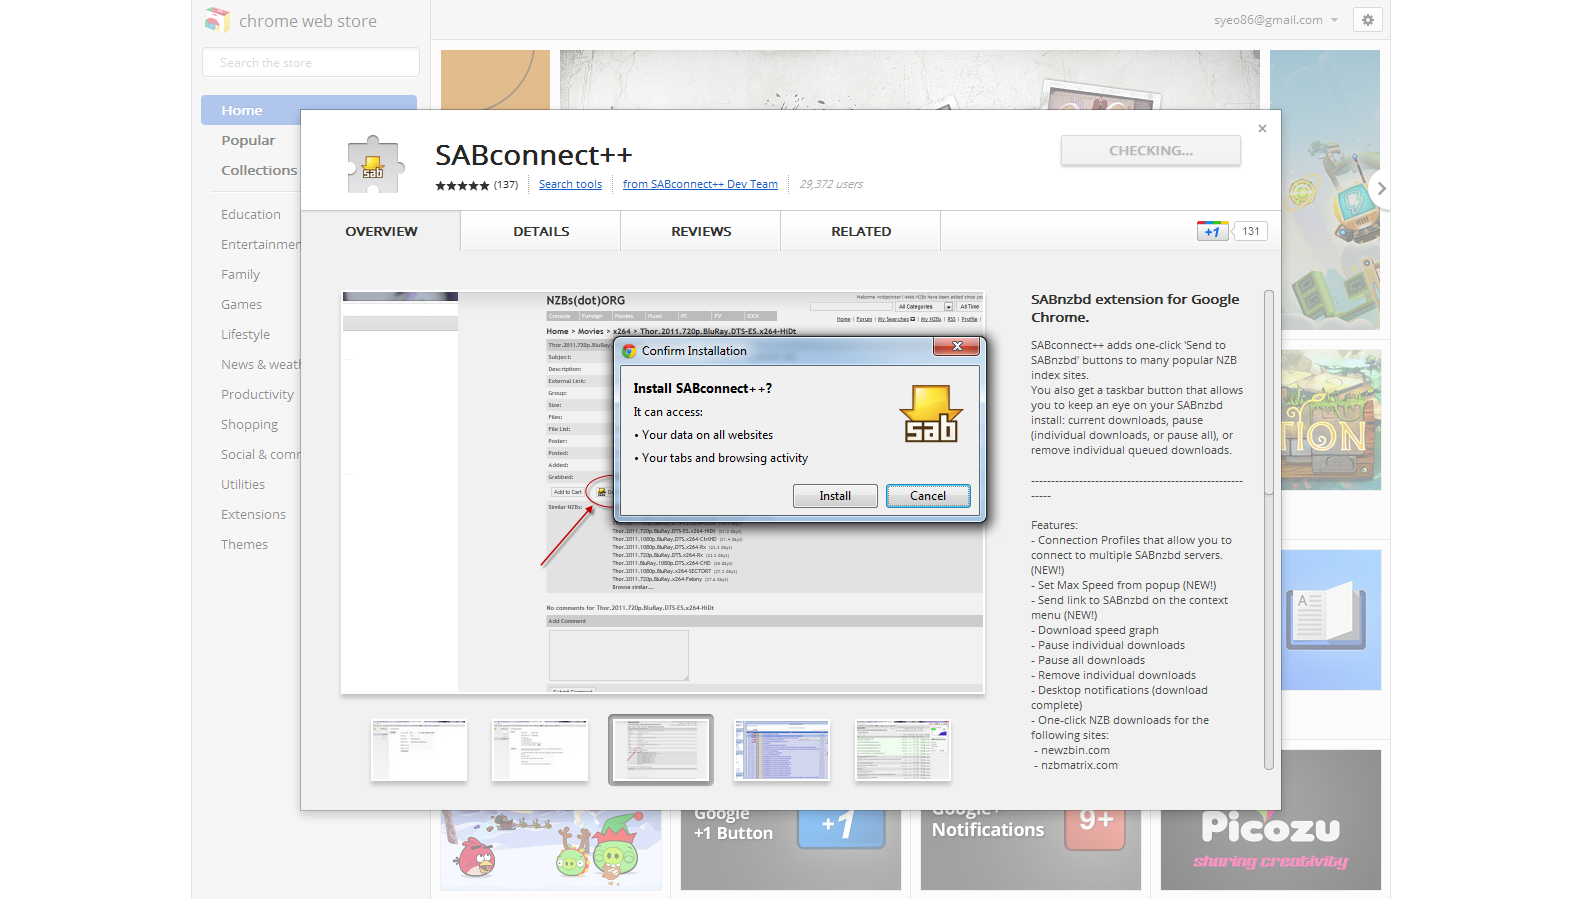
Task: Select the second screenshot thumbnail
Action: [540, 750]
